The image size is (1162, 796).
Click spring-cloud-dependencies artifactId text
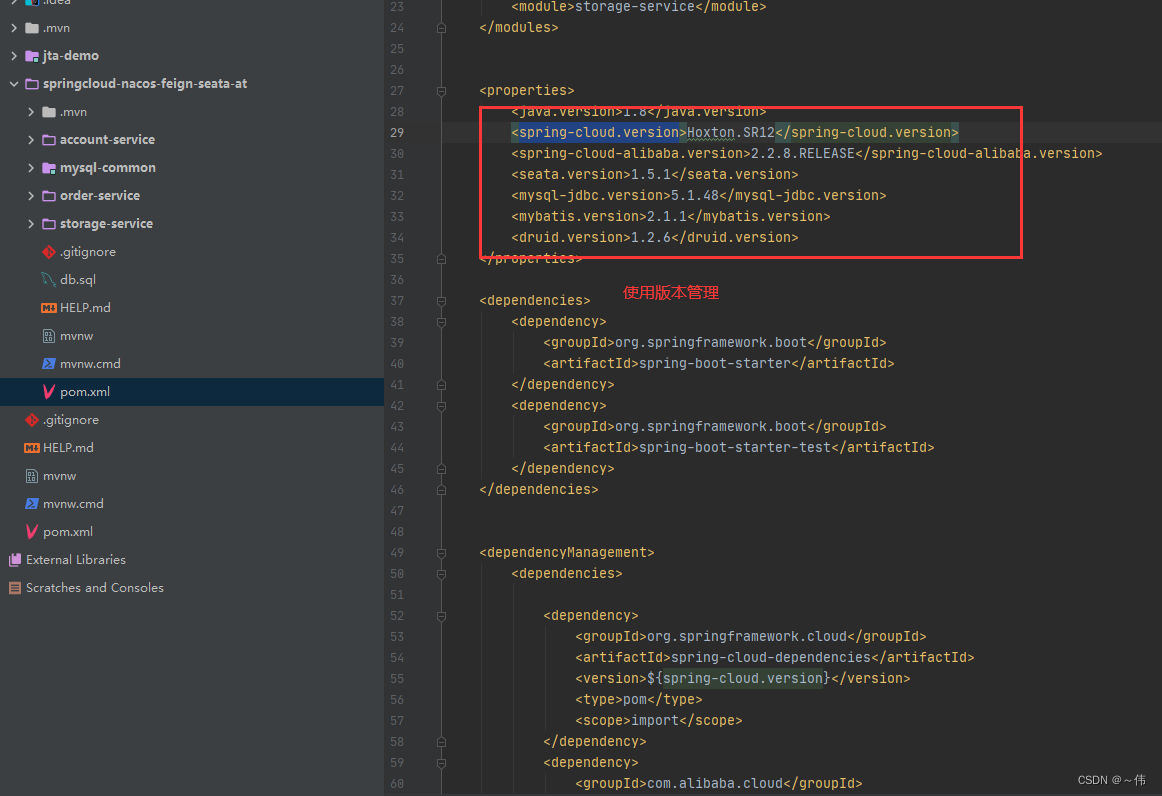[771, 657]
